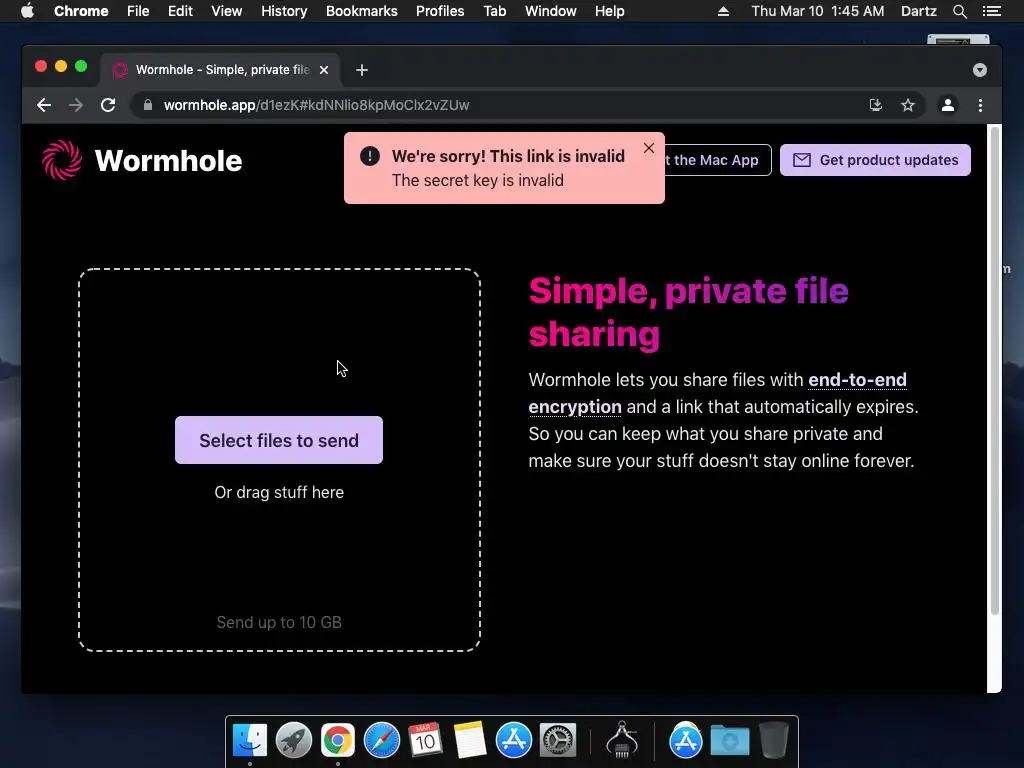The image size is (1024, 768).
Task: Click the Get product updates button
Action: click(x=875, y=160)
